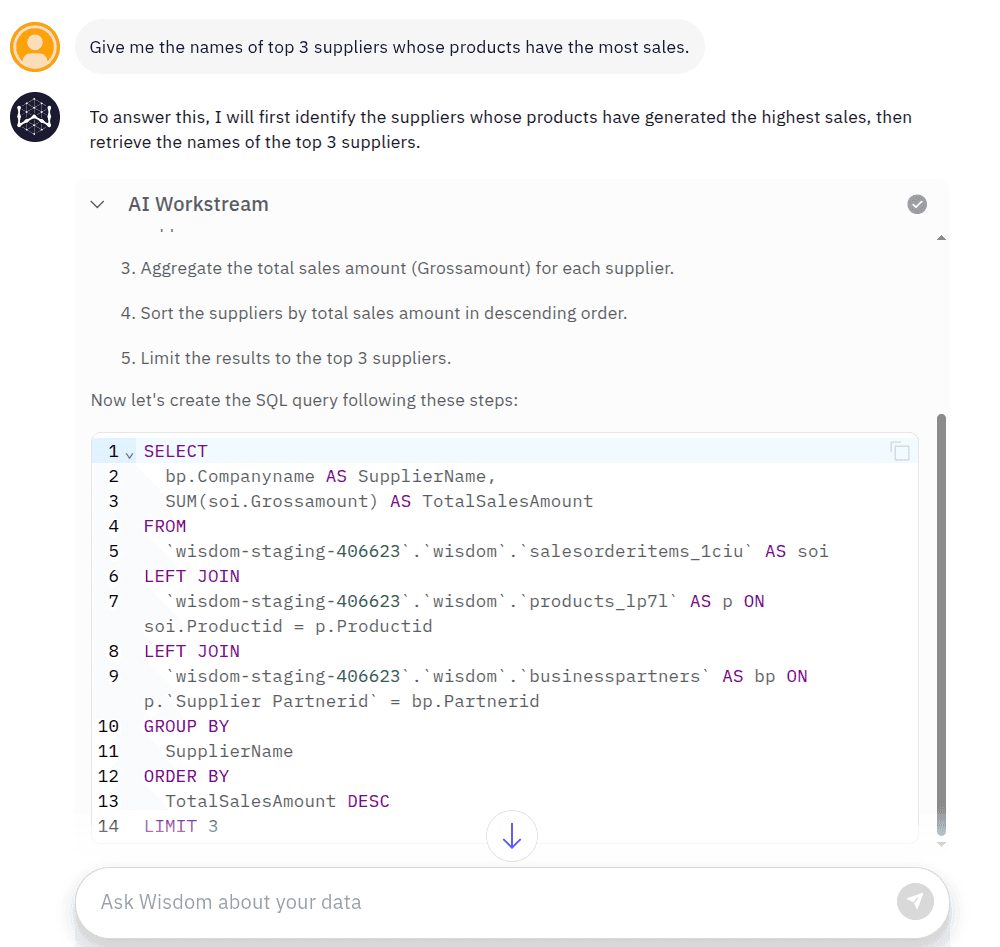This screenshot has height=947, width=1000.
Task: Click the Wisdom AI assistant logo icon
Action: coord(35,117)
